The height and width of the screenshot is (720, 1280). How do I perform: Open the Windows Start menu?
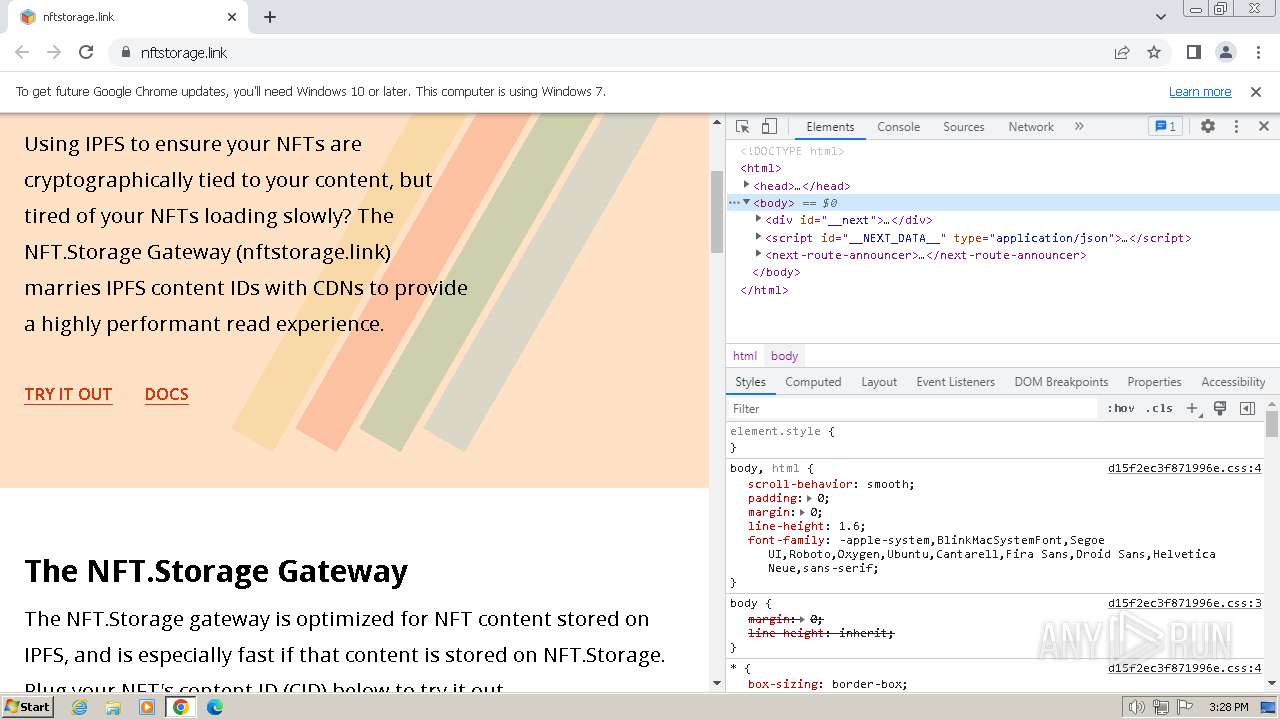27,706
